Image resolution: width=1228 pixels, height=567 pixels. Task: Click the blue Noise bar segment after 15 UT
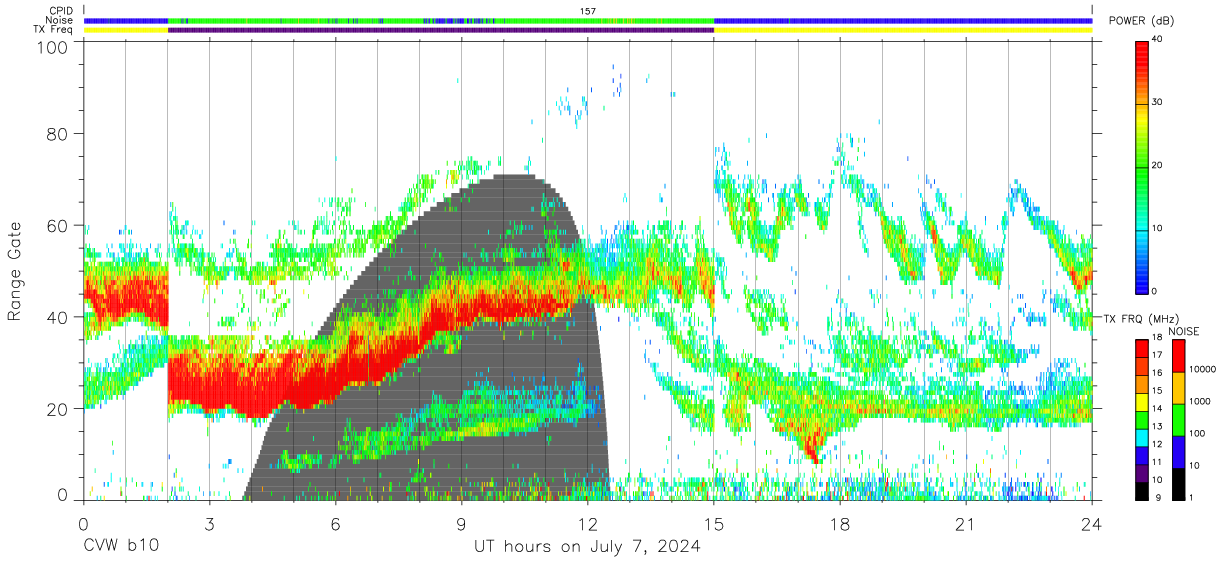click(903, 20)
